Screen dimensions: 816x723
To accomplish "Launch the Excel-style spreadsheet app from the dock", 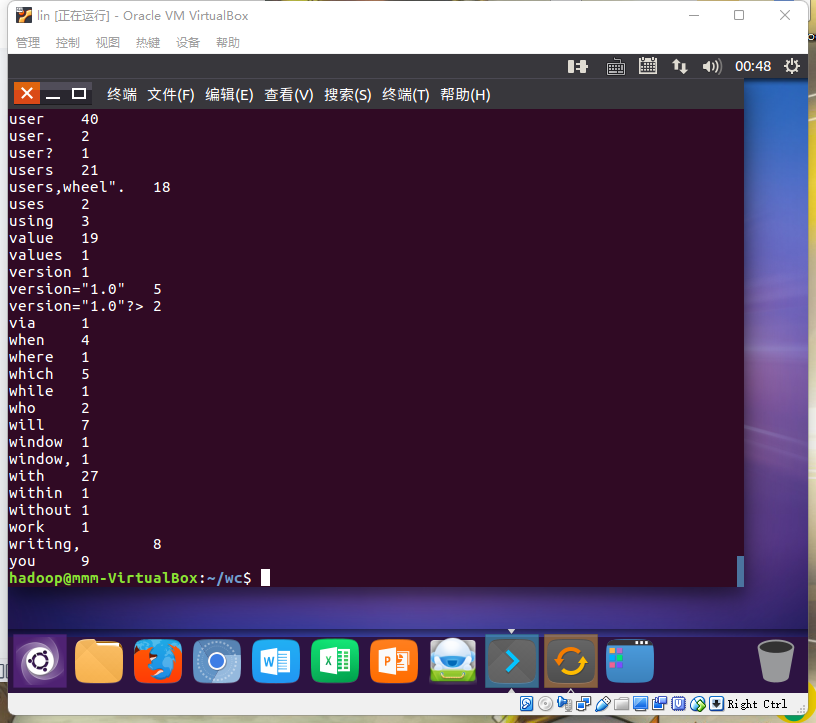I will tap(335, 661).
